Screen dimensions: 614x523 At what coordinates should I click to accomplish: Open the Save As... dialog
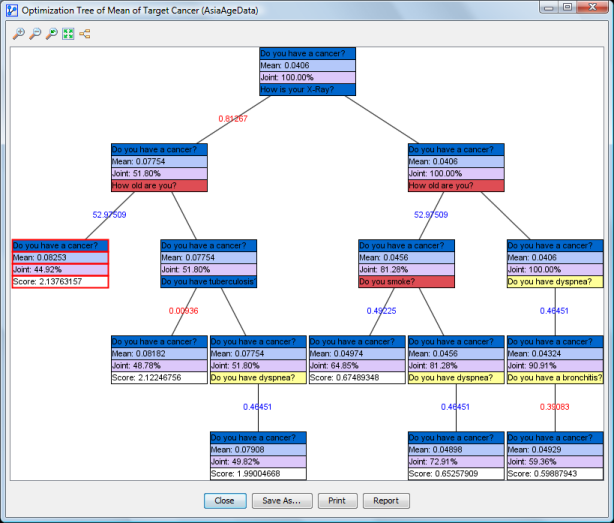coord(282,501)
